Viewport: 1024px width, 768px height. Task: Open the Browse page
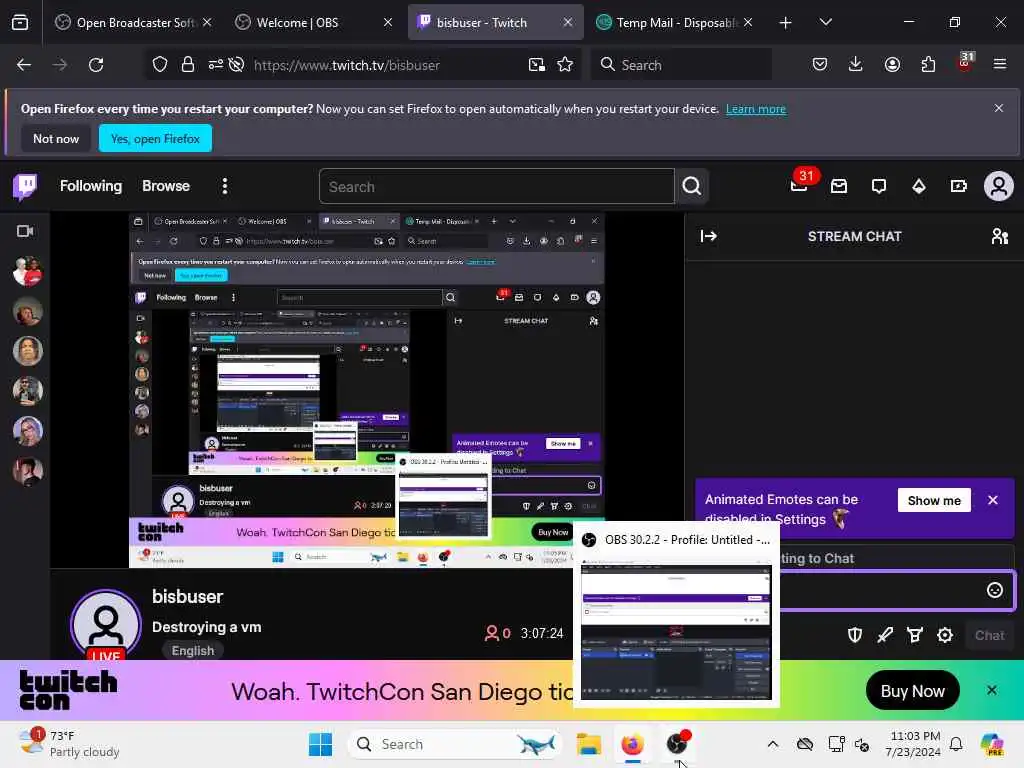click(x=166, y=186)
